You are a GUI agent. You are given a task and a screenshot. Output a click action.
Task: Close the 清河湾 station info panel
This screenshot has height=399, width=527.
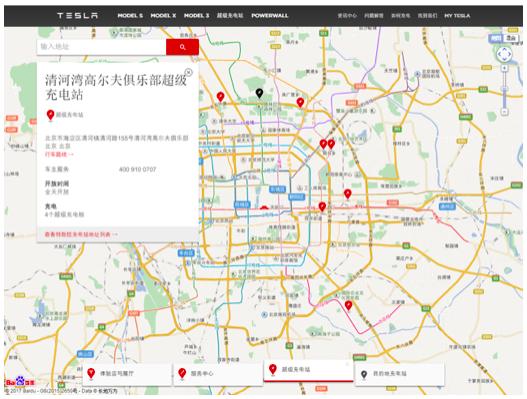(189, 72)
